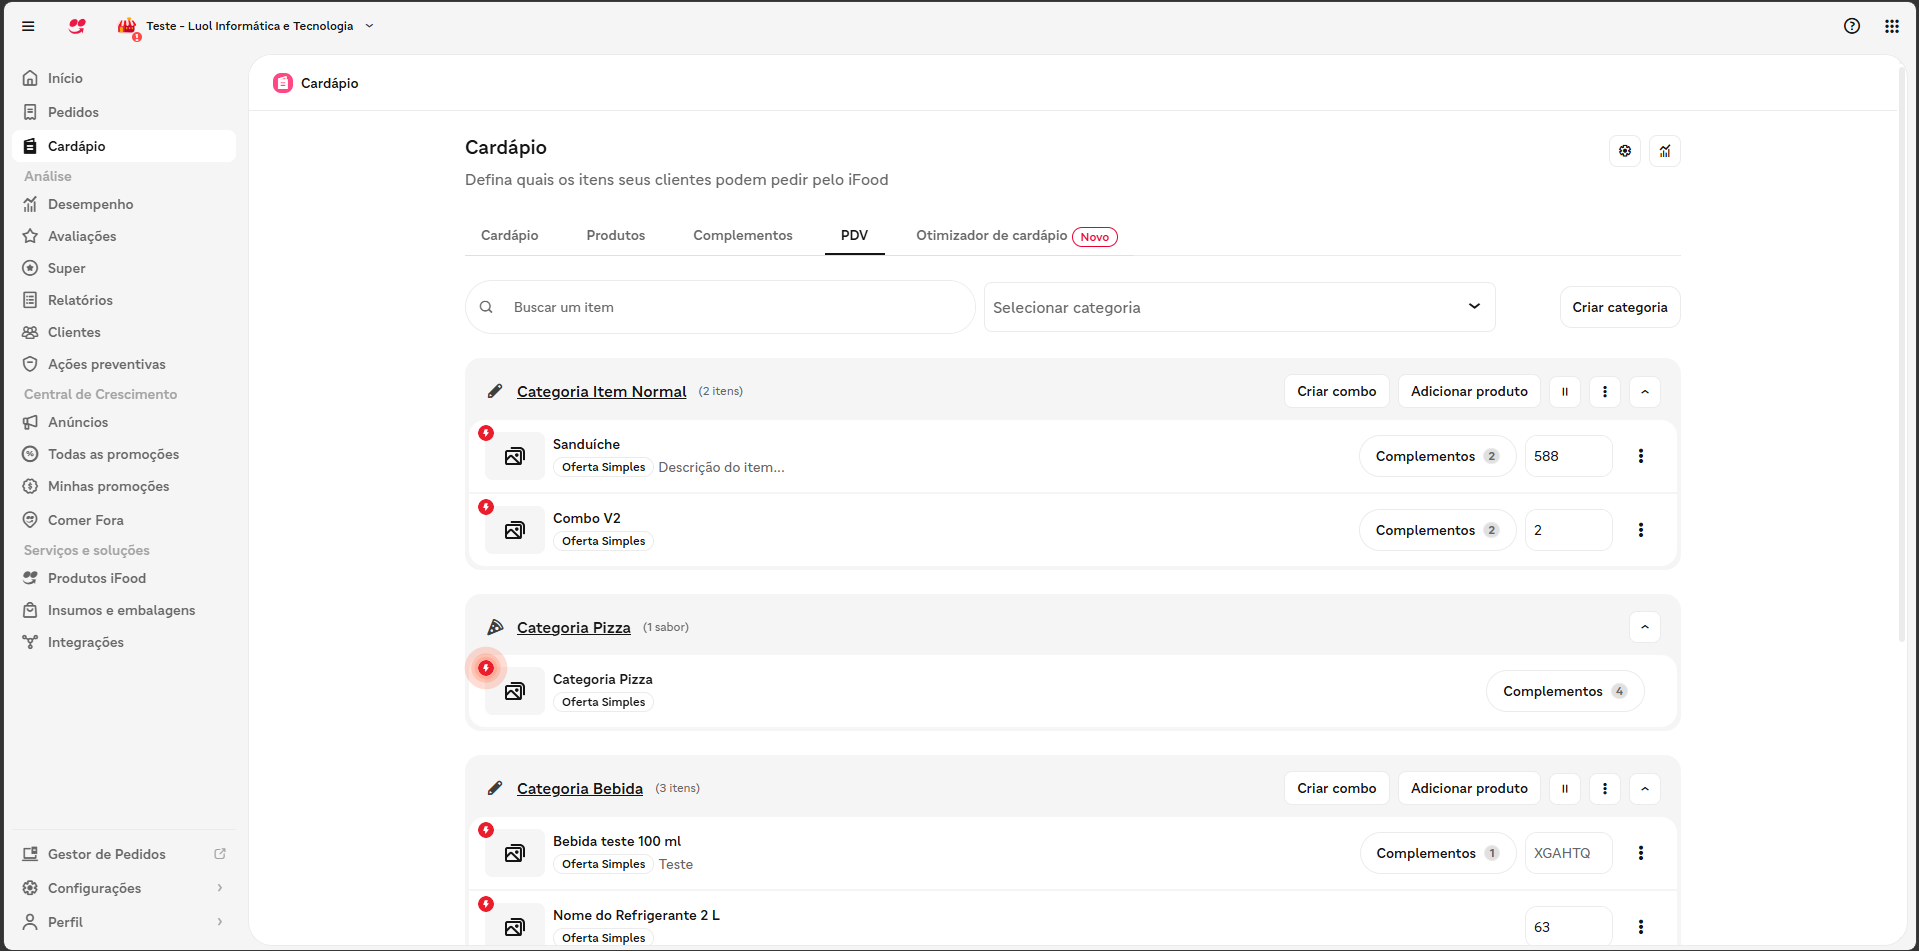This screenshot has width=1919, height=951.
Task: Open the three-dot menu for Sanduíche
Action: click(1641, 456)
